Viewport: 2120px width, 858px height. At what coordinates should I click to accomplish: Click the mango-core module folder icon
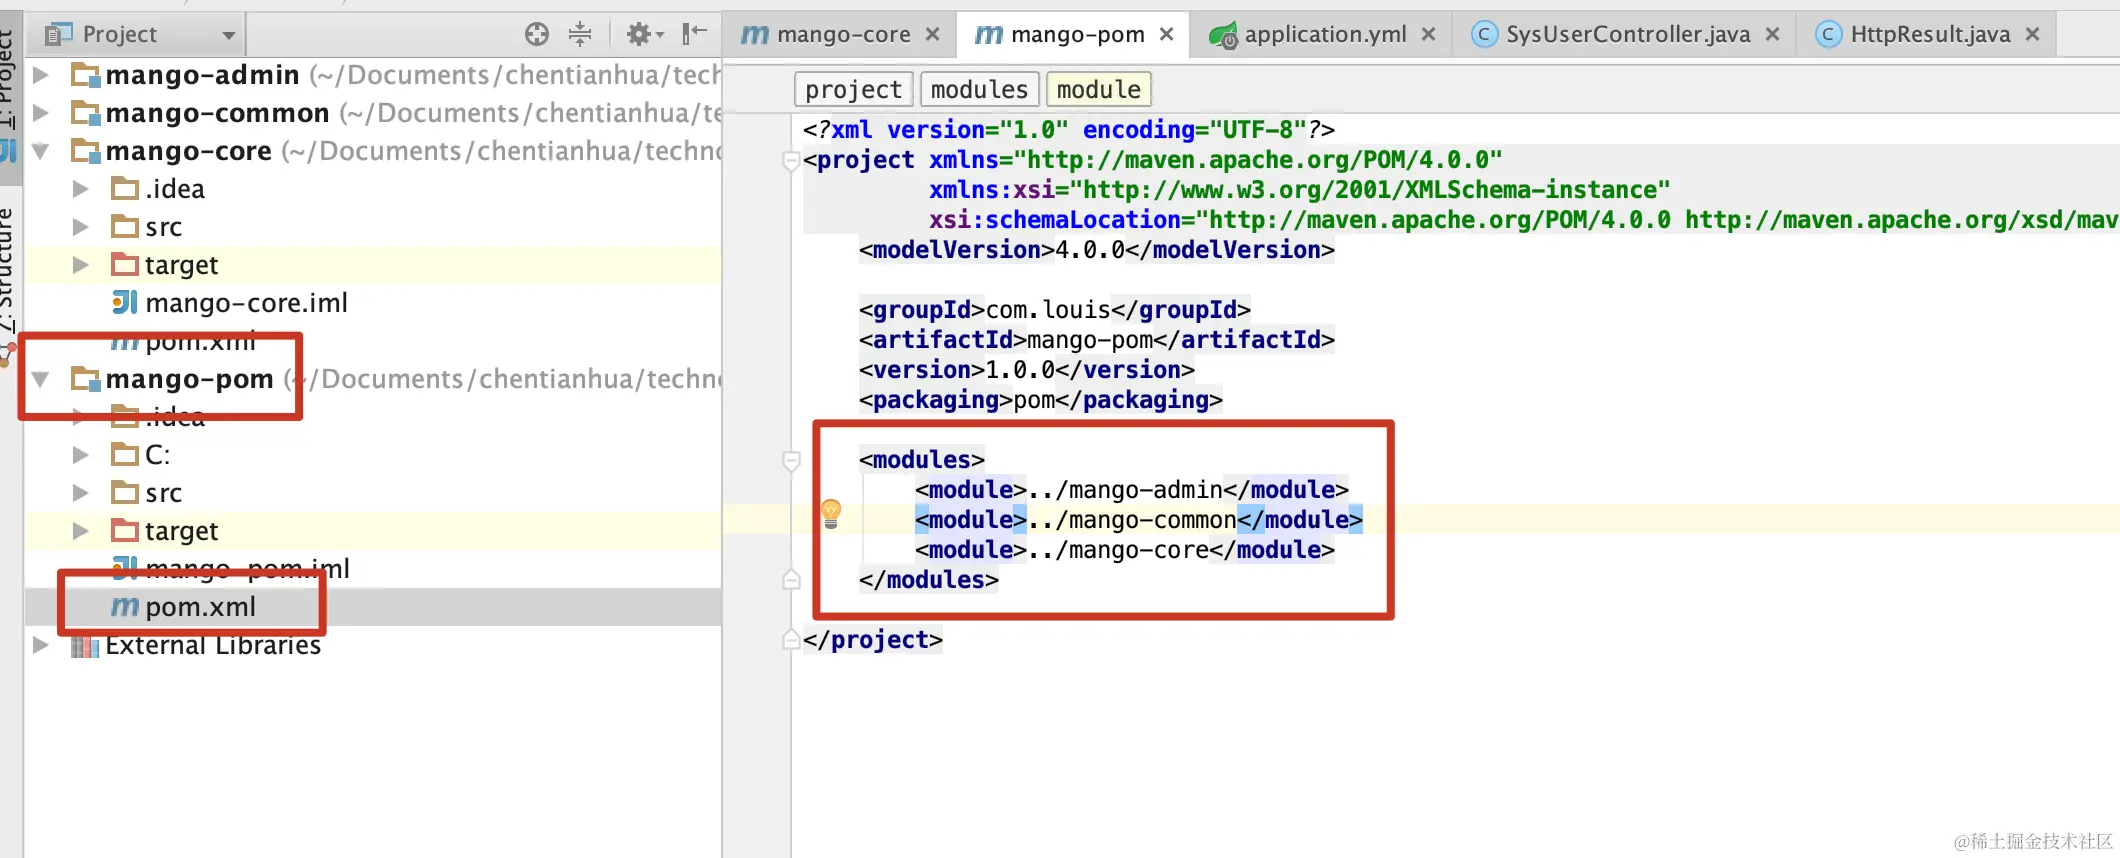(x=85, y=151)
